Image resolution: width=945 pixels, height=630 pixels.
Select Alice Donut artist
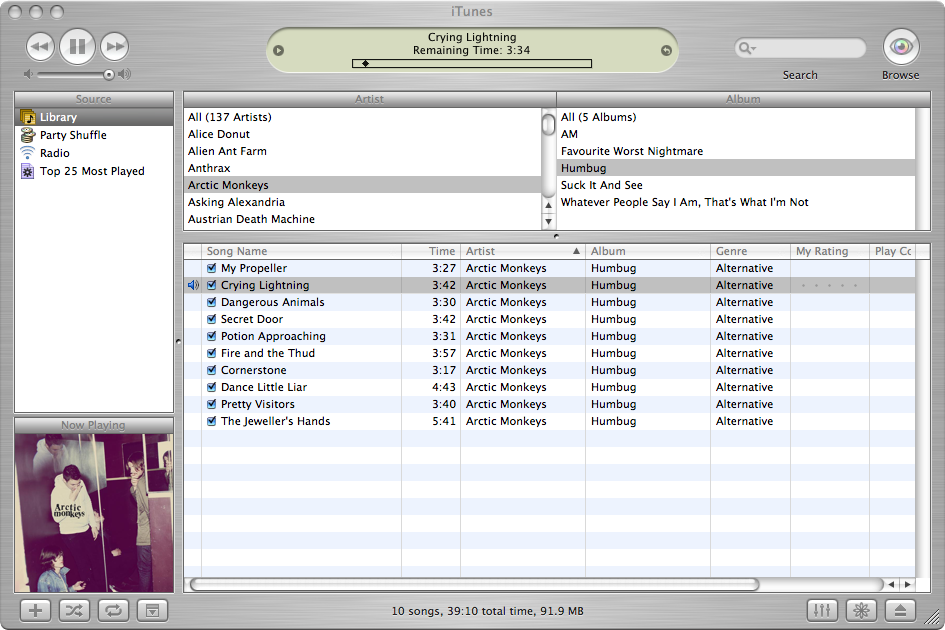(x=363, y=134)
